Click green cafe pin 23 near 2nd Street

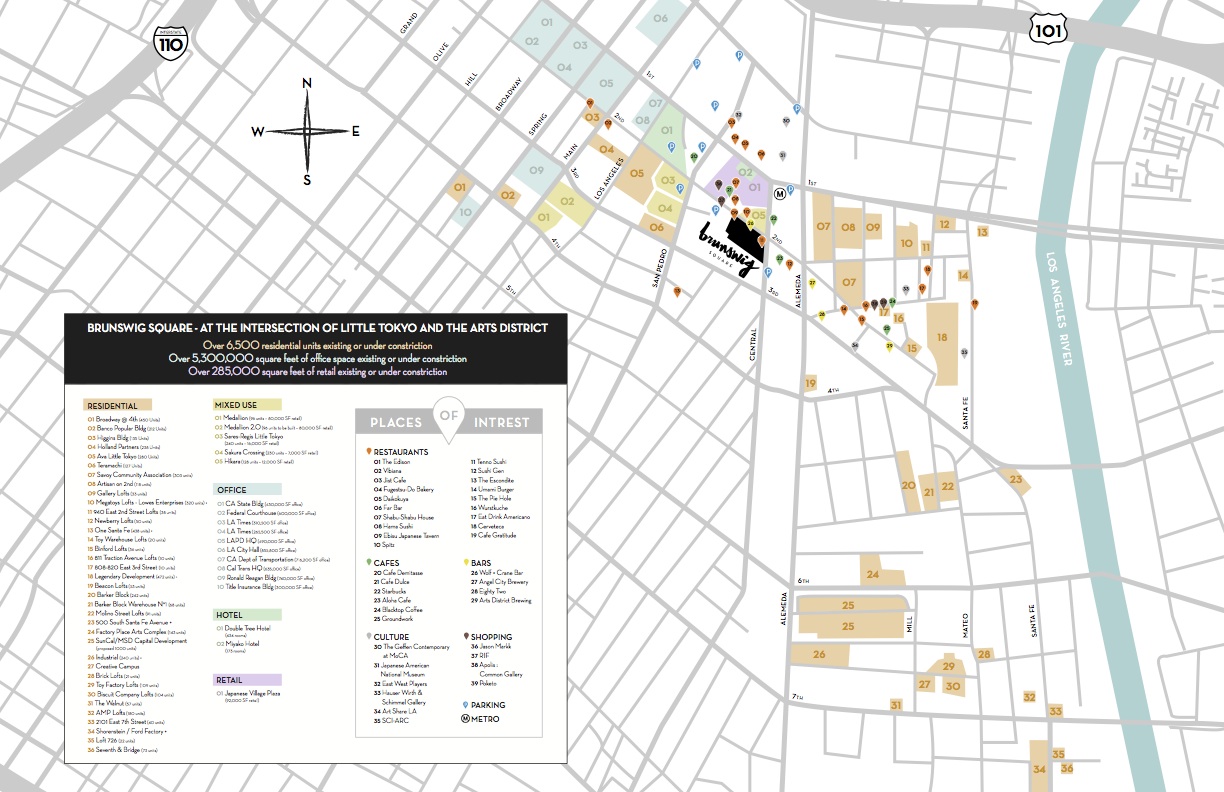point(780,259)
